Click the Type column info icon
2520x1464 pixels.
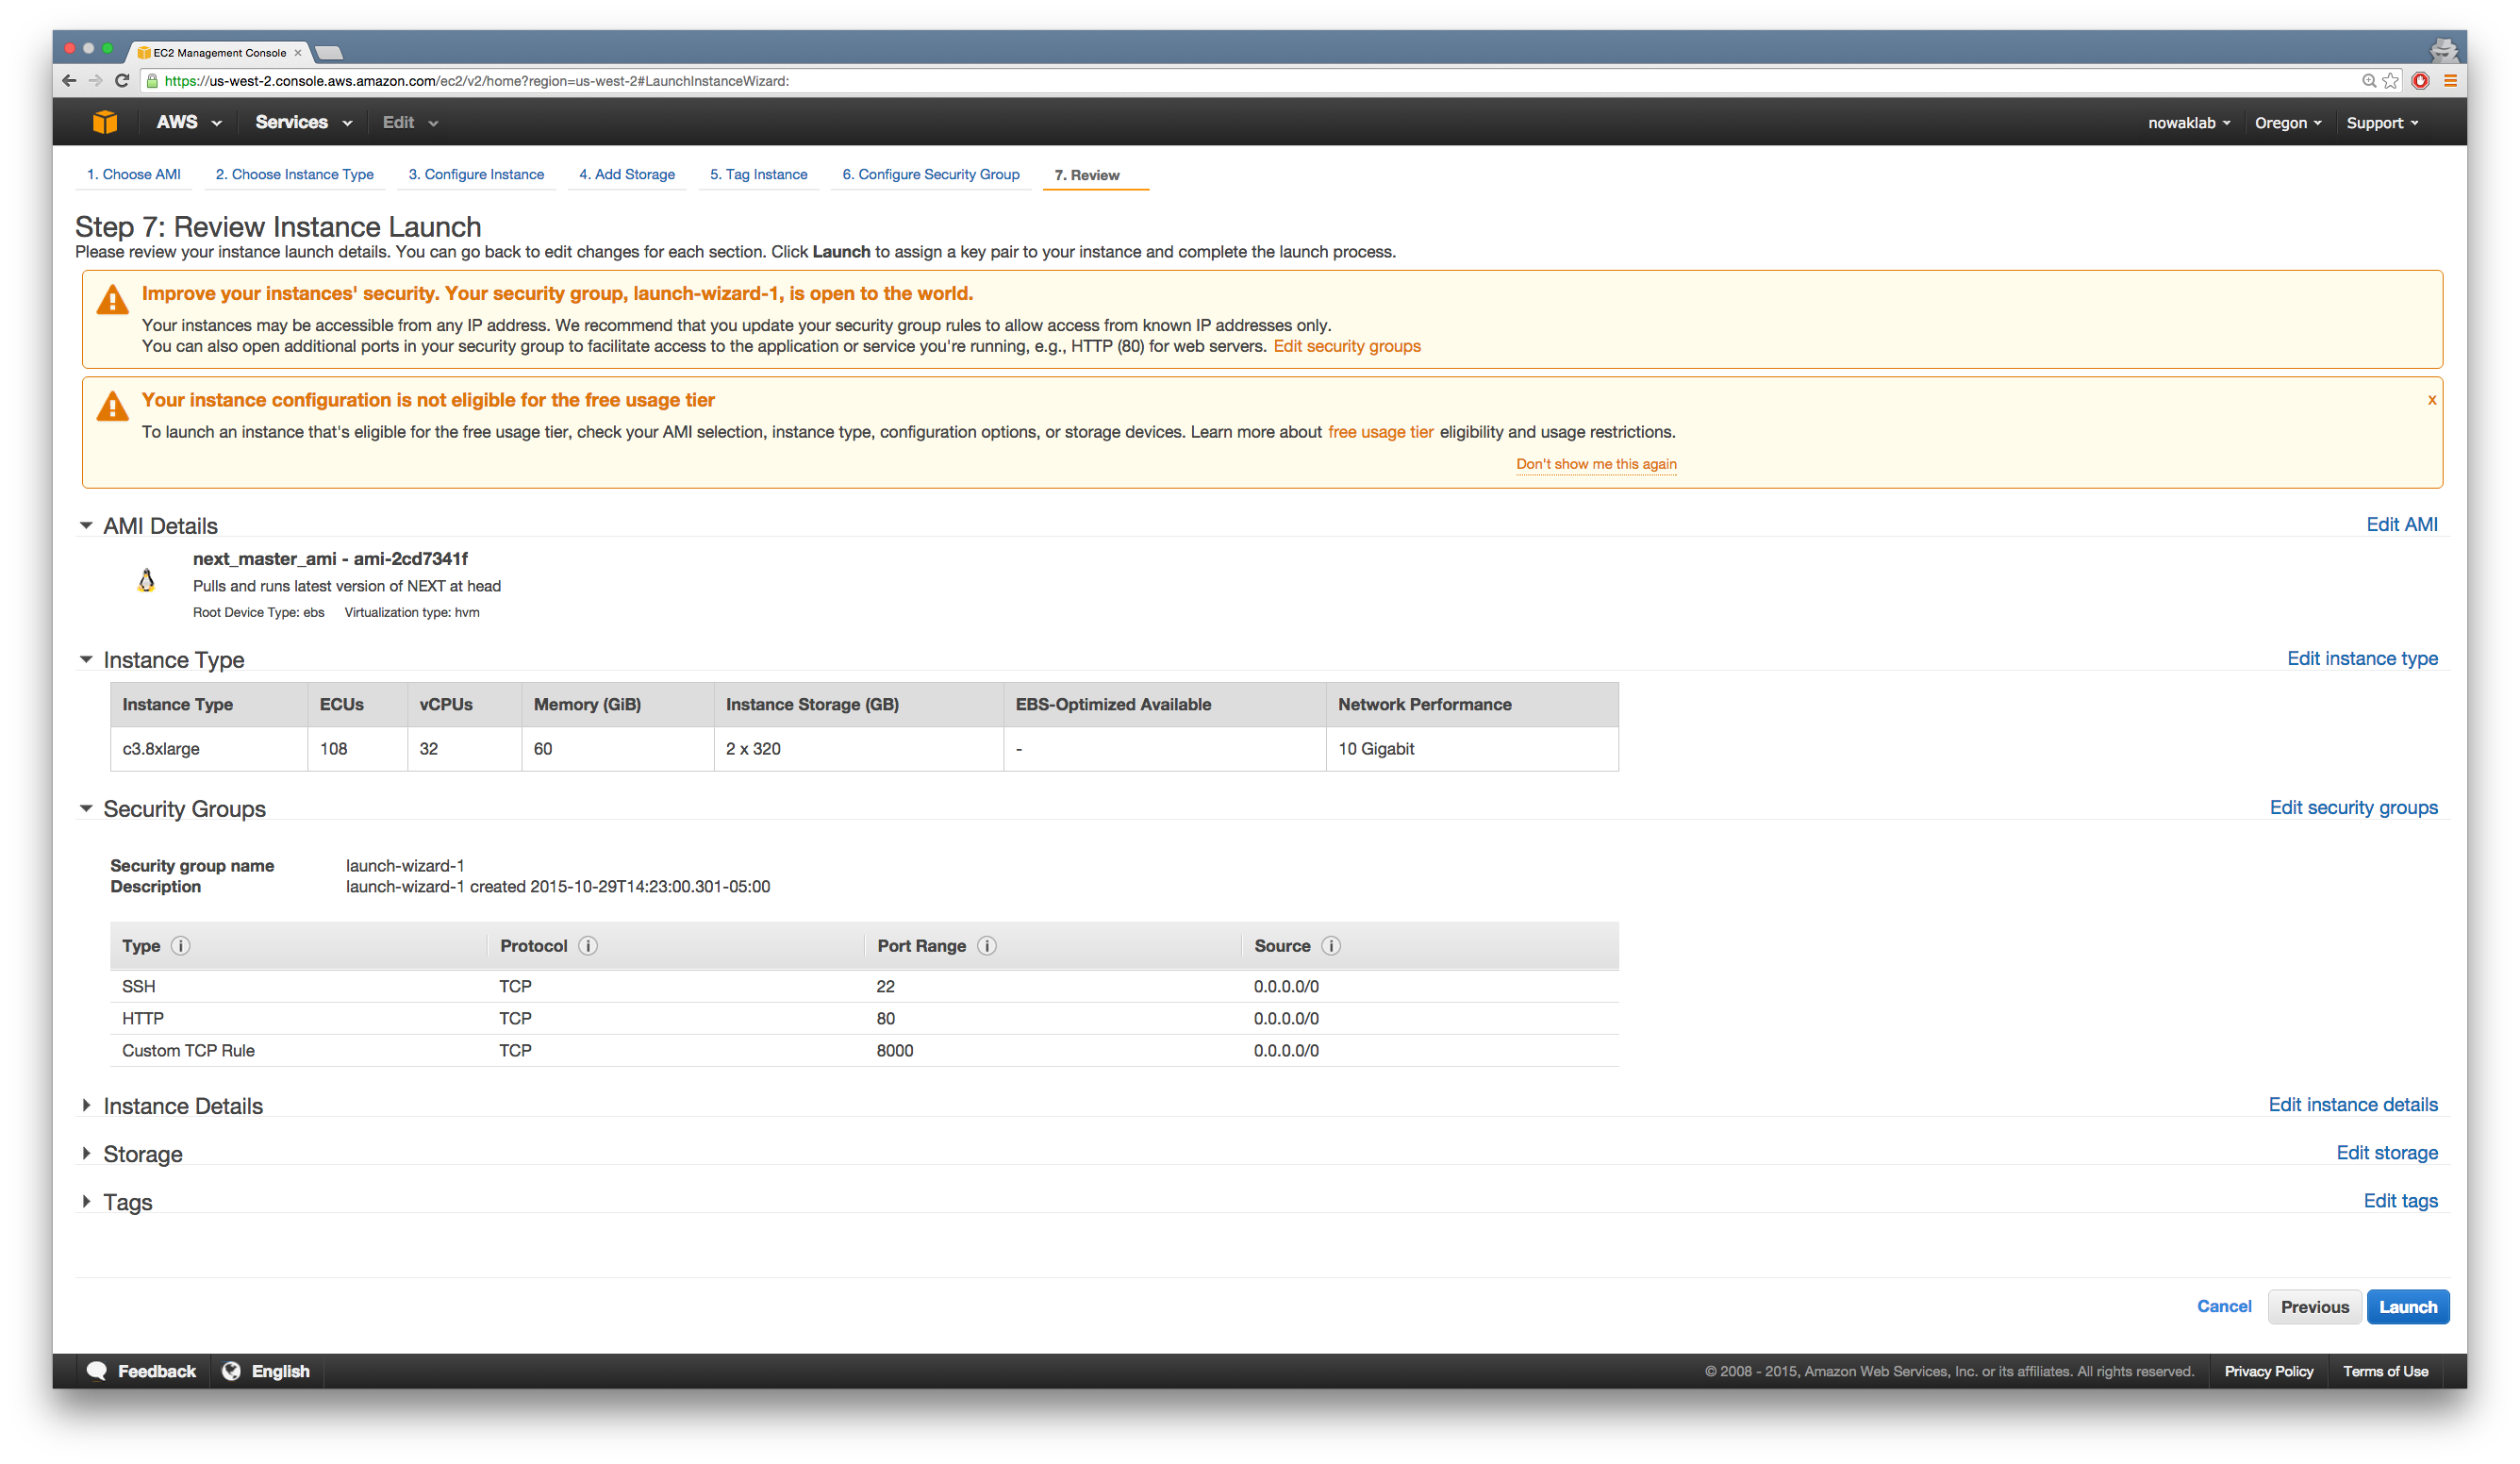pyautogui.click(x=181, y=946)
